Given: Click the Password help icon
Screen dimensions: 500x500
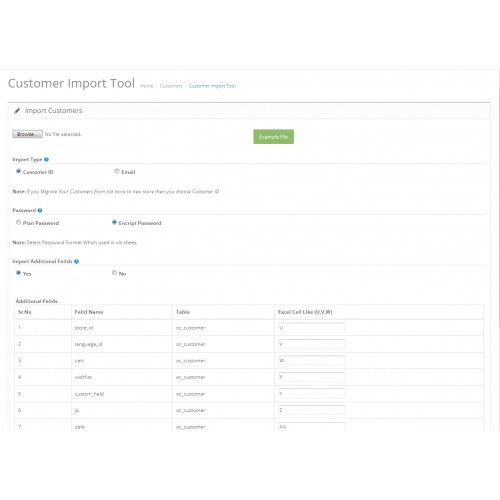Looking at the screenshot, I should pos(40,211).
